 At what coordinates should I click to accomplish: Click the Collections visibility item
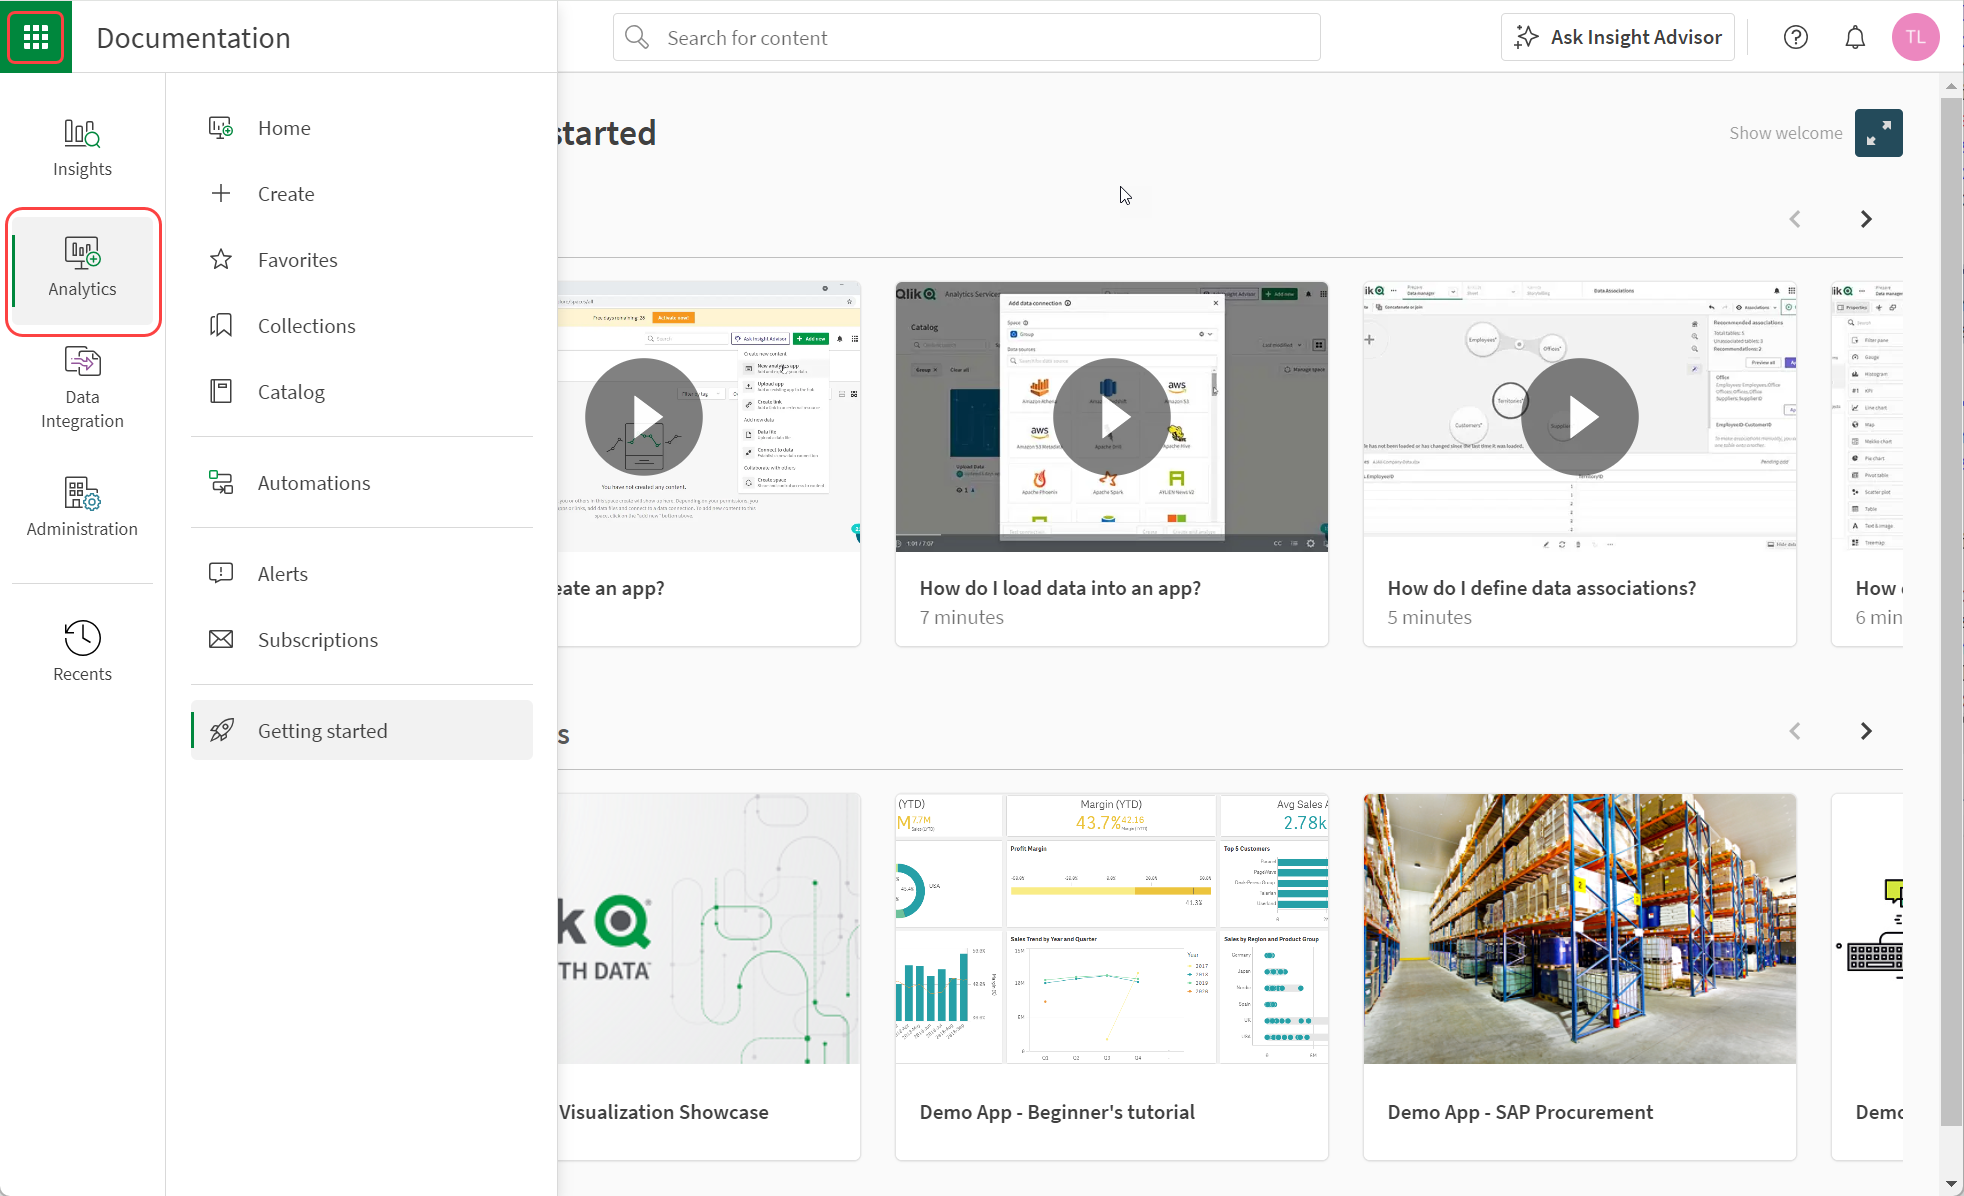[x=306, y=325]
